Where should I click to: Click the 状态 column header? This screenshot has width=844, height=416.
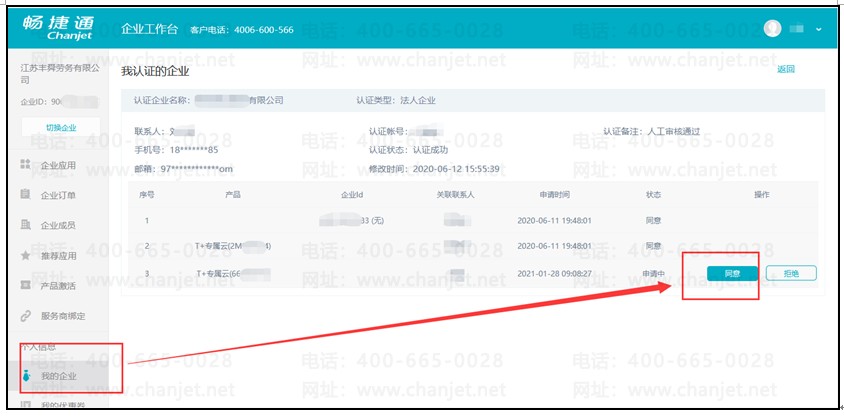[653, 194]
